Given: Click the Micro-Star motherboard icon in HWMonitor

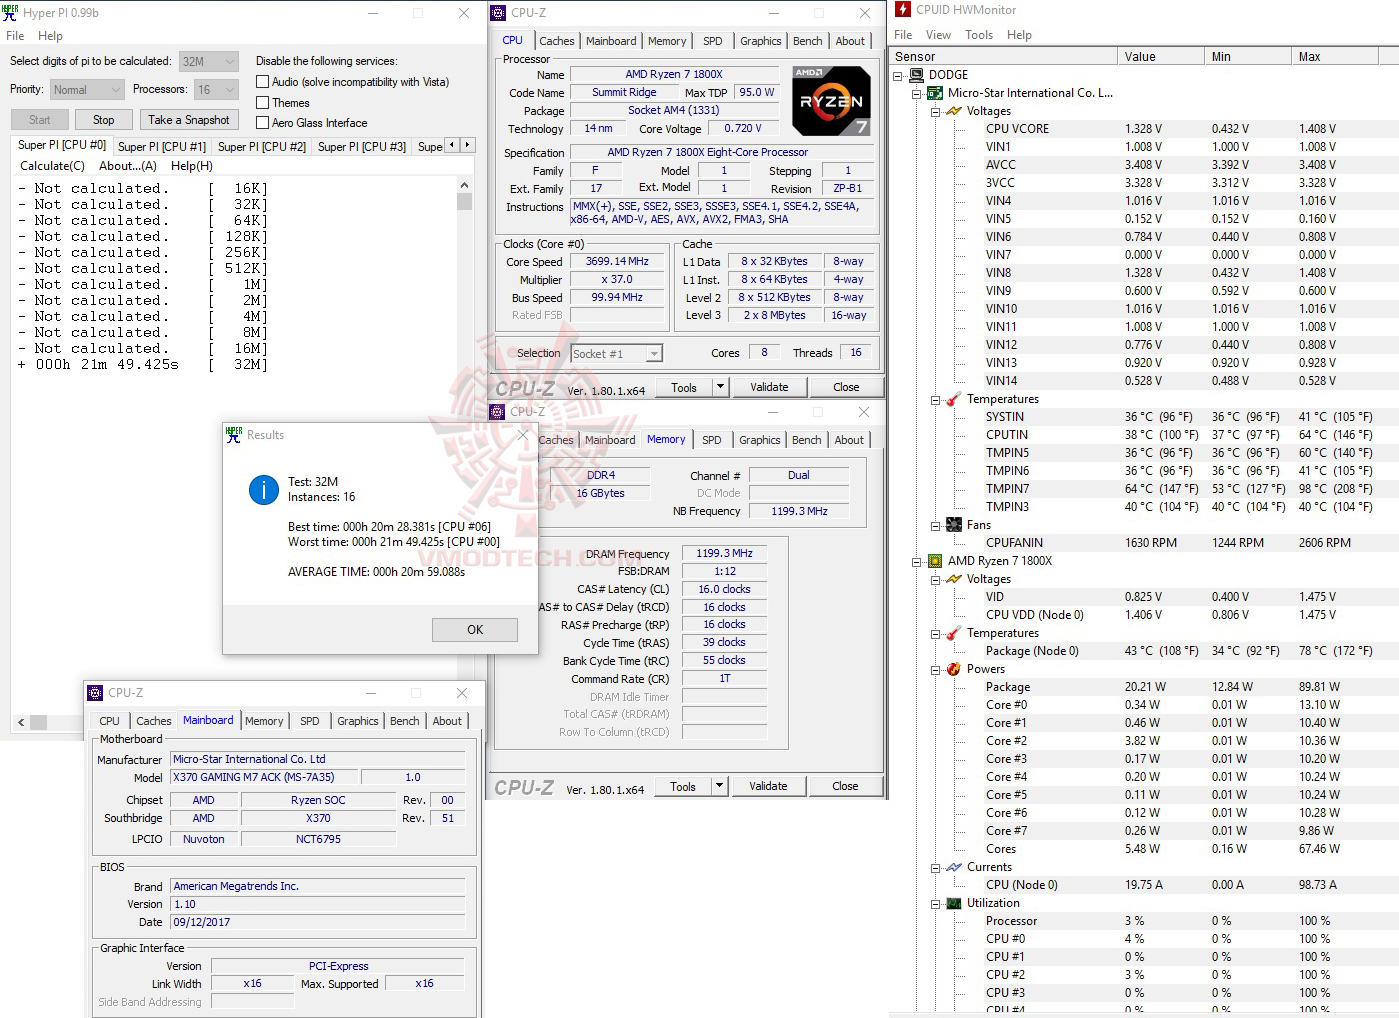Looking at the screenshot, I should pyautogui.click(x=935, y=93).
